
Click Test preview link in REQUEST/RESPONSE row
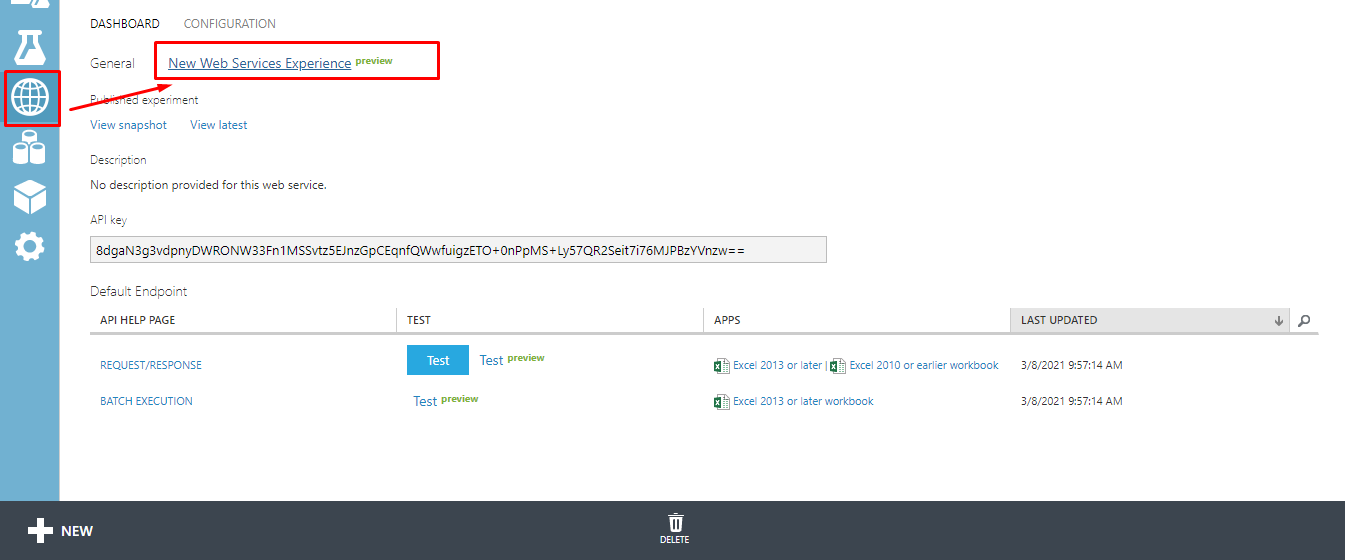click(512, 360)
